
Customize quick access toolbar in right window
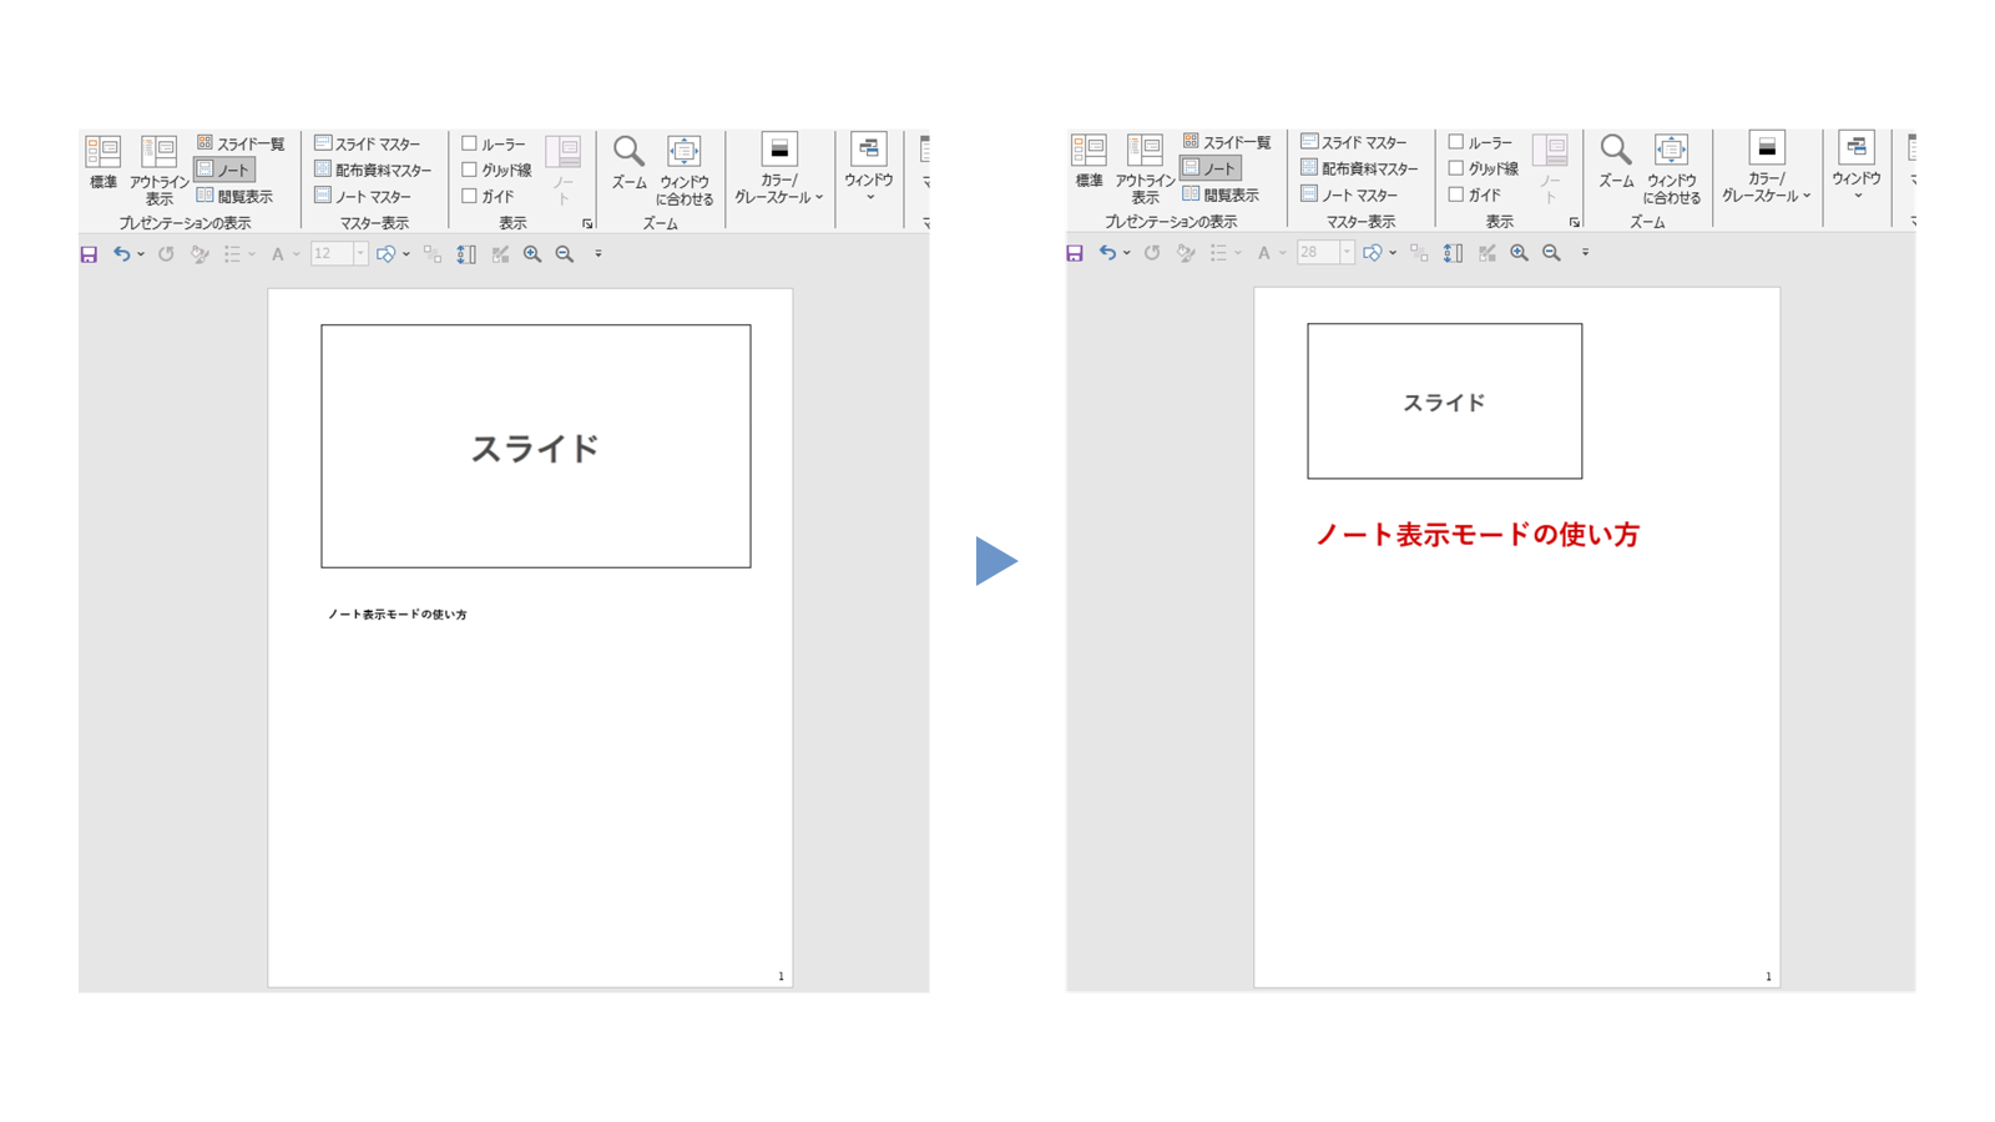1585,254
